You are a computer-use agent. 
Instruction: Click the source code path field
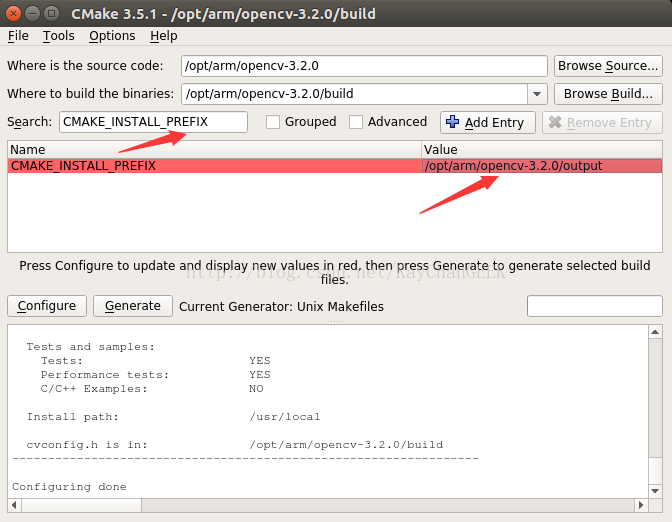tap(364, 66)
